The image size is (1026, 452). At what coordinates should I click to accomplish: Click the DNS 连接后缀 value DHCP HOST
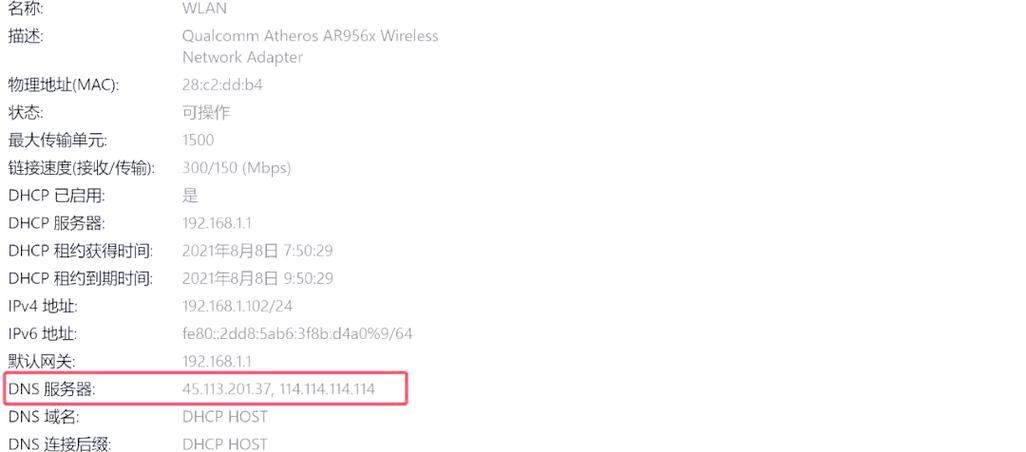point(224,444)
